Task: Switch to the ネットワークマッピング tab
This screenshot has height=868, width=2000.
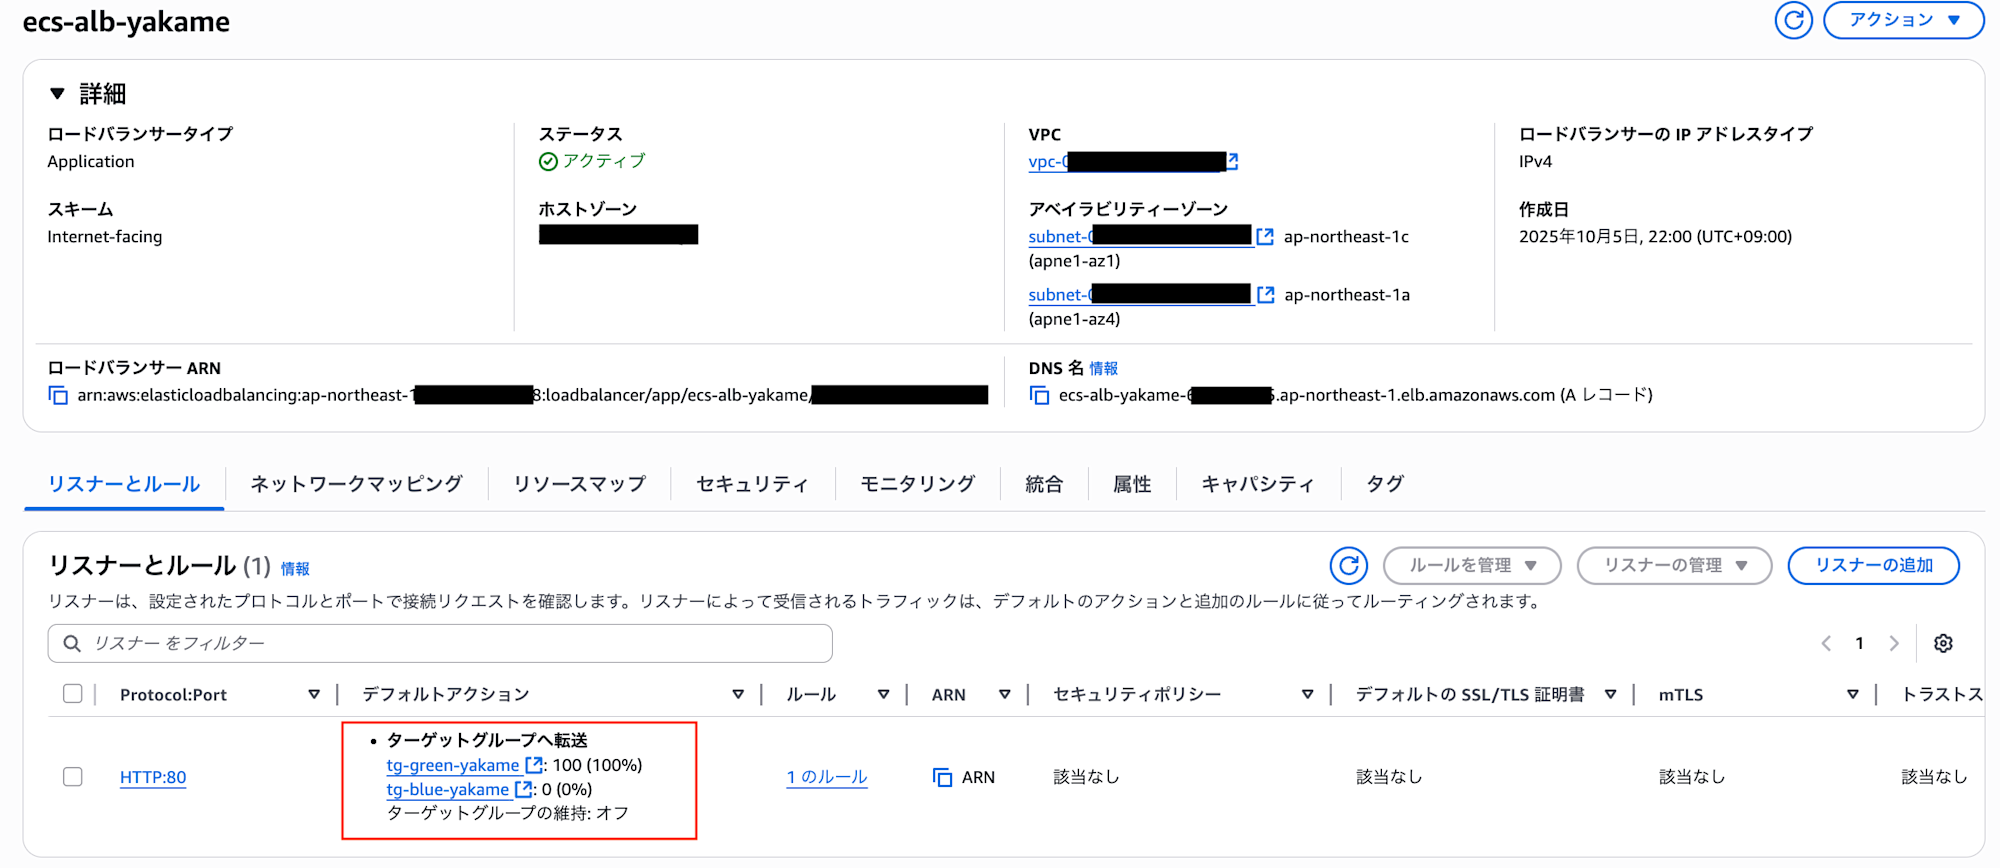Action: (x=356, y=484)
